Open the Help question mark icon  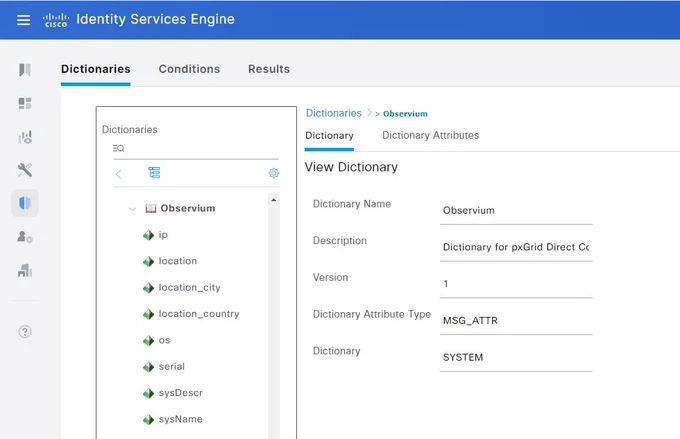(x=25, y=332)
